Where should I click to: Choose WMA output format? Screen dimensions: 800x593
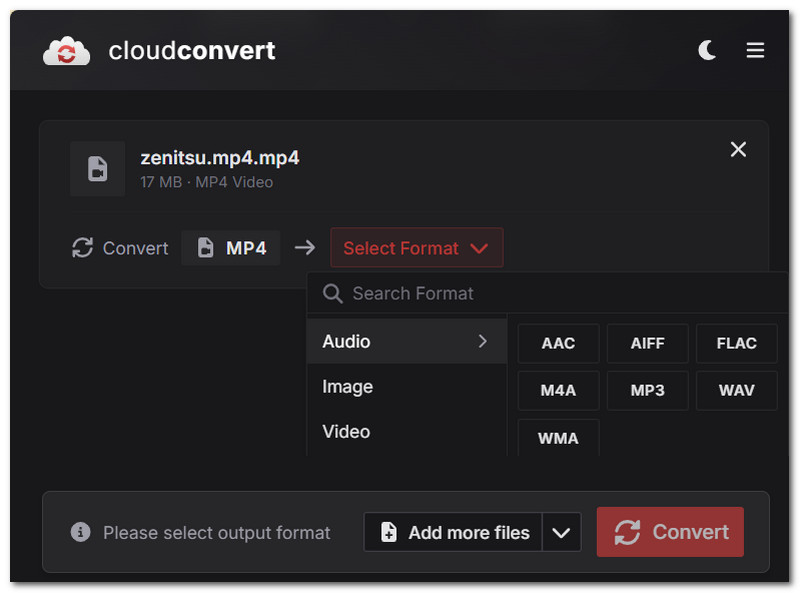[558, 438]
